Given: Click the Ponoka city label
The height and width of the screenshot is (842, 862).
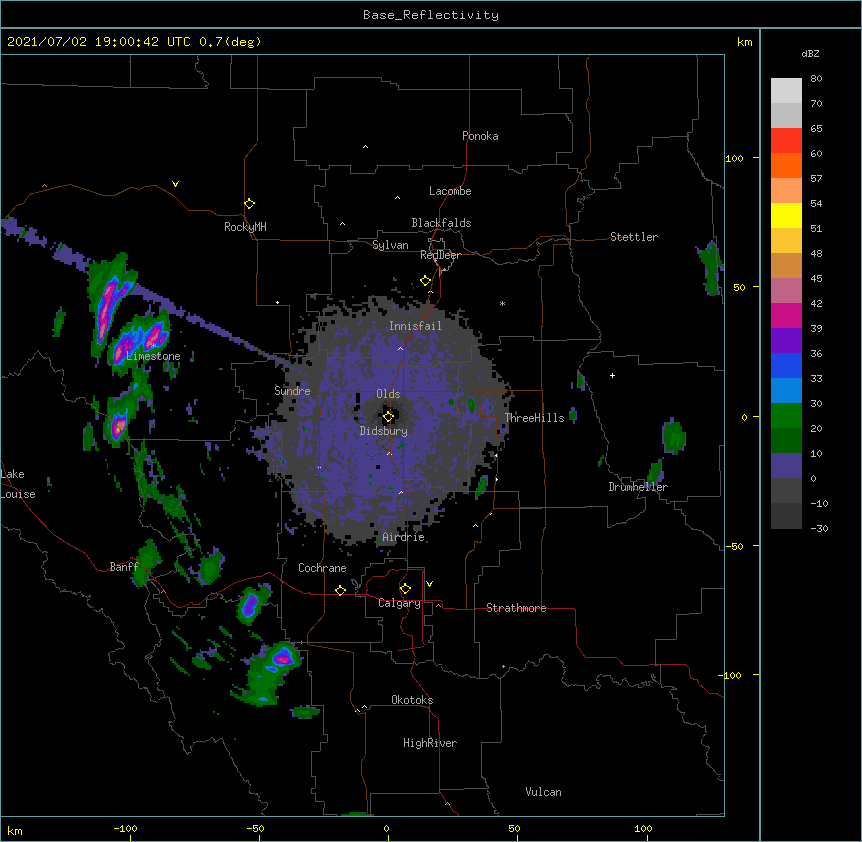Looking at the screenshot, I should coord(480,136).
